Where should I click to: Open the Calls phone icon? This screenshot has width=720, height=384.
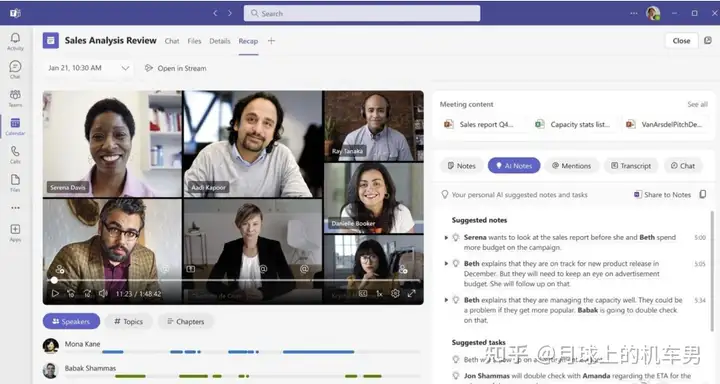15,154
